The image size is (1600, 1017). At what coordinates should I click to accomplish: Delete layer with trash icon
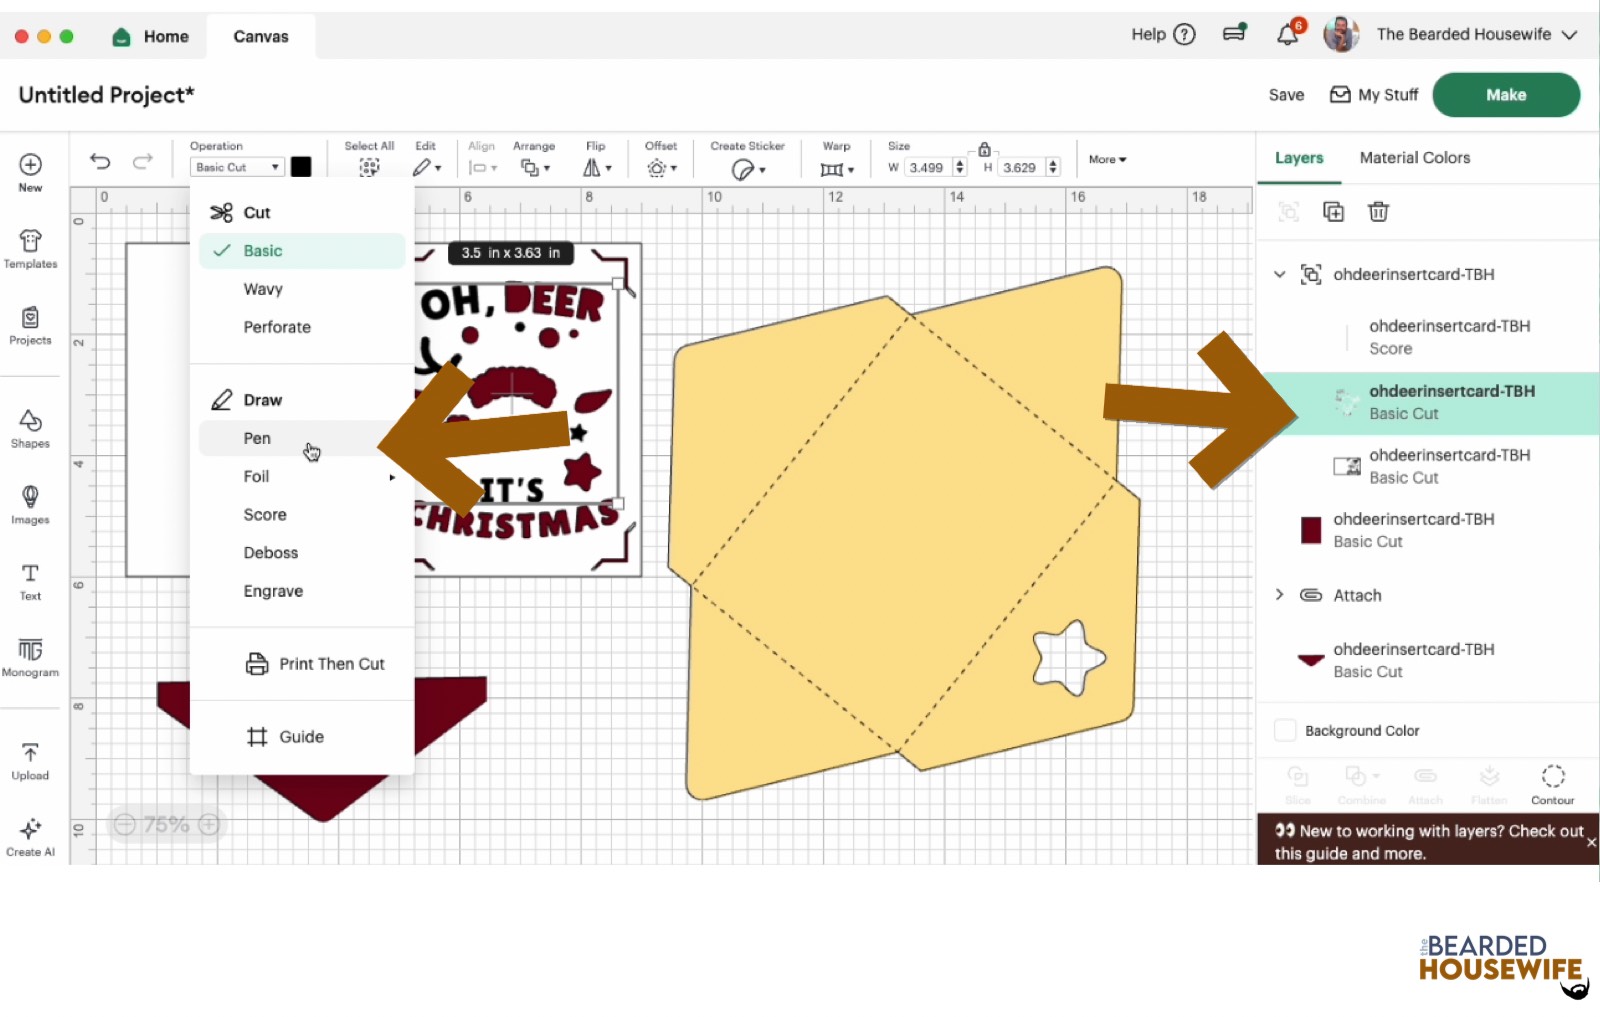(1378, 212)
